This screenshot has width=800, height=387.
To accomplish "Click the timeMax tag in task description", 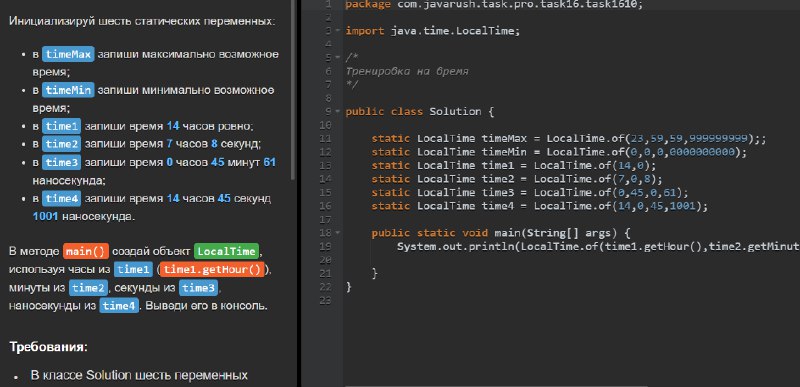I will (68, 54).
